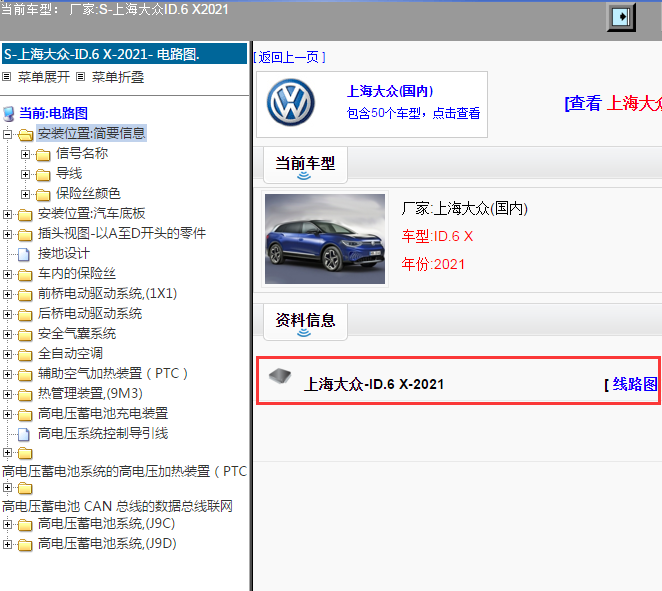
Task: Click the document icon beside 高电压系统控制导引线
Action: click(x=24, y=434)
